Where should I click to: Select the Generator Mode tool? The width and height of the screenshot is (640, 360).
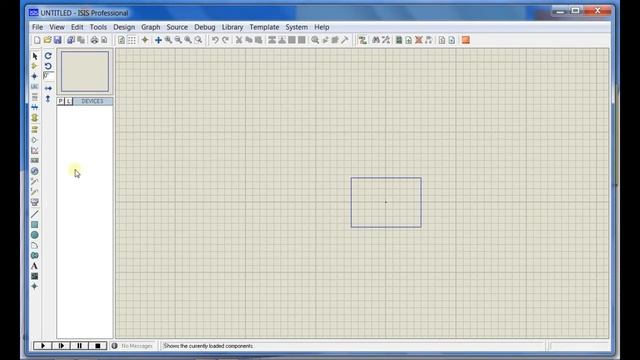point(35,171)
